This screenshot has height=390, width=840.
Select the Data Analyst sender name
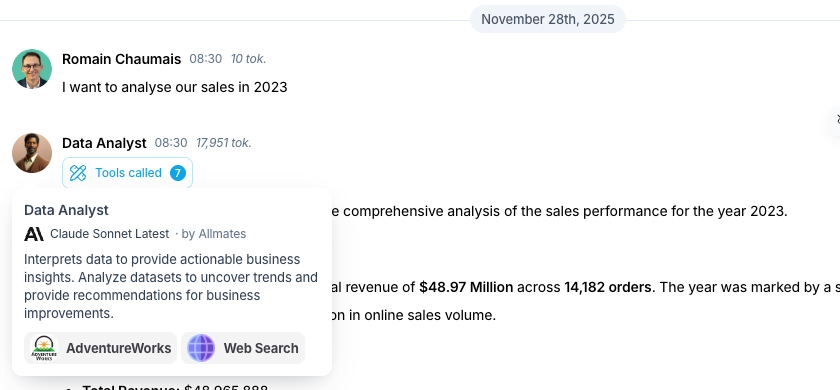click(104, 143)
